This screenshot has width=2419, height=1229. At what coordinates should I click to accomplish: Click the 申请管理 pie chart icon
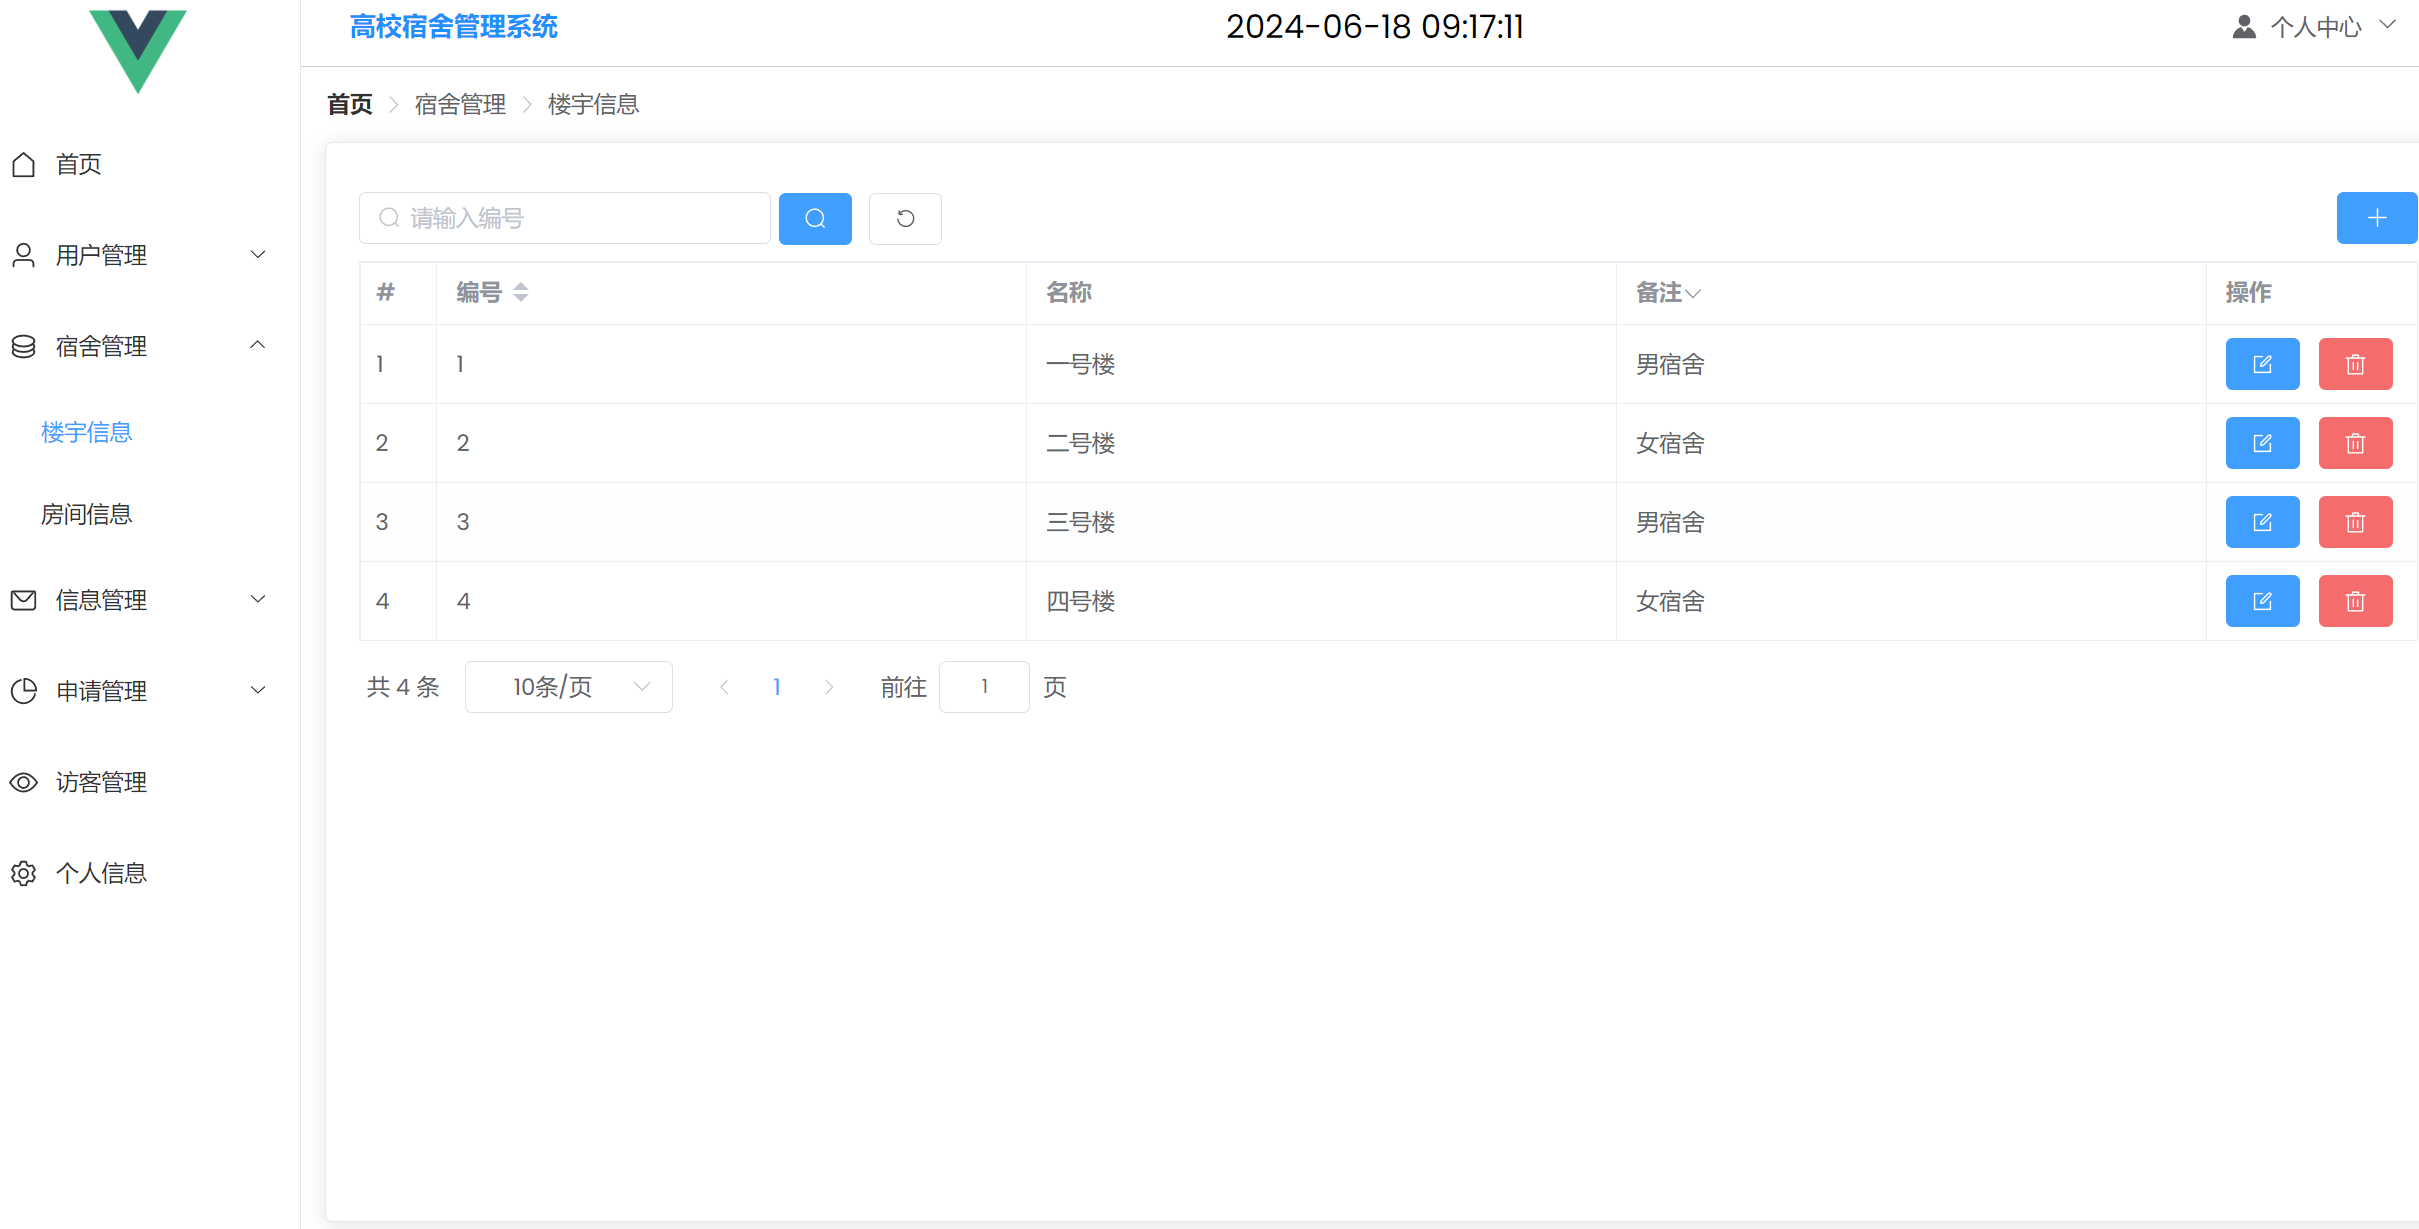tap(24, 690)
